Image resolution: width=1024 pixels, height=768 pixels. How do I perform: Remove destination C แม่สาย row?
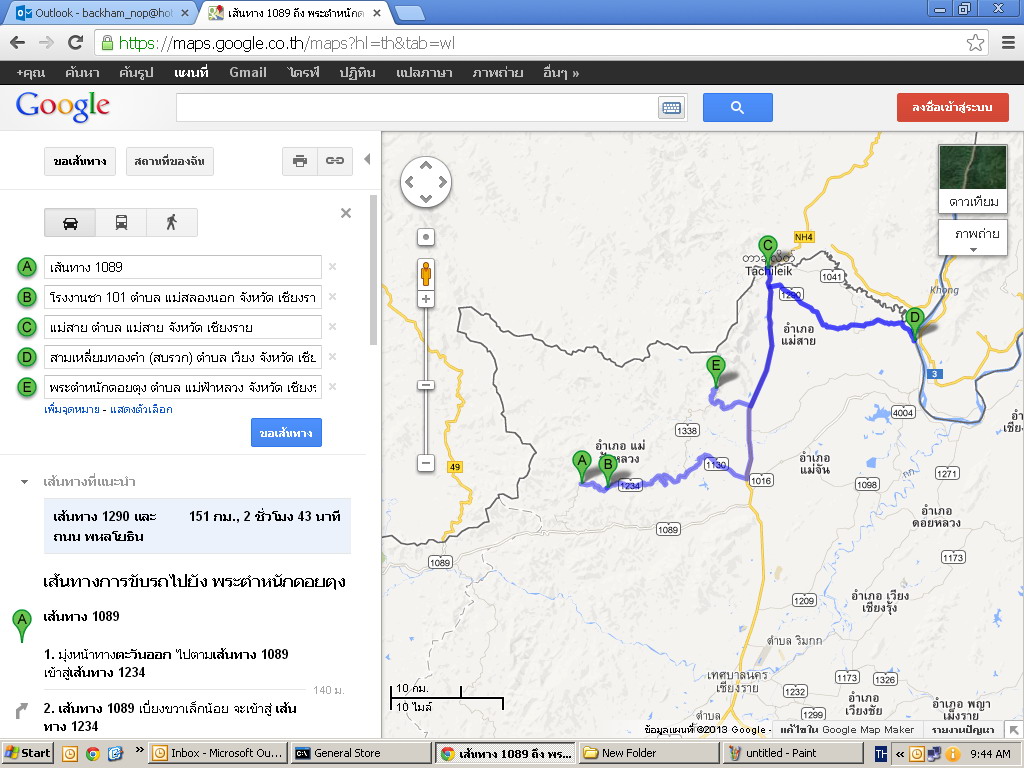coord(332,327)
